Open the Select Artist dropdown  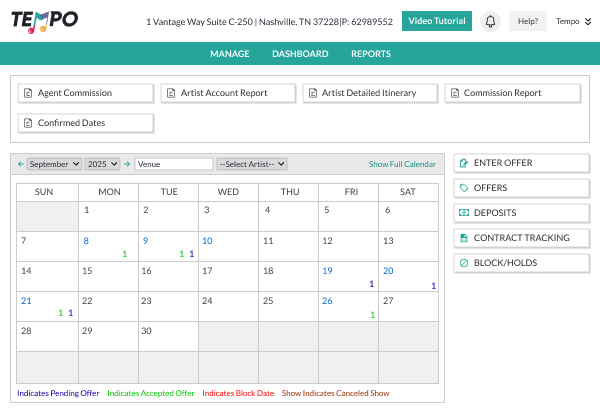(x=252, y=164)
